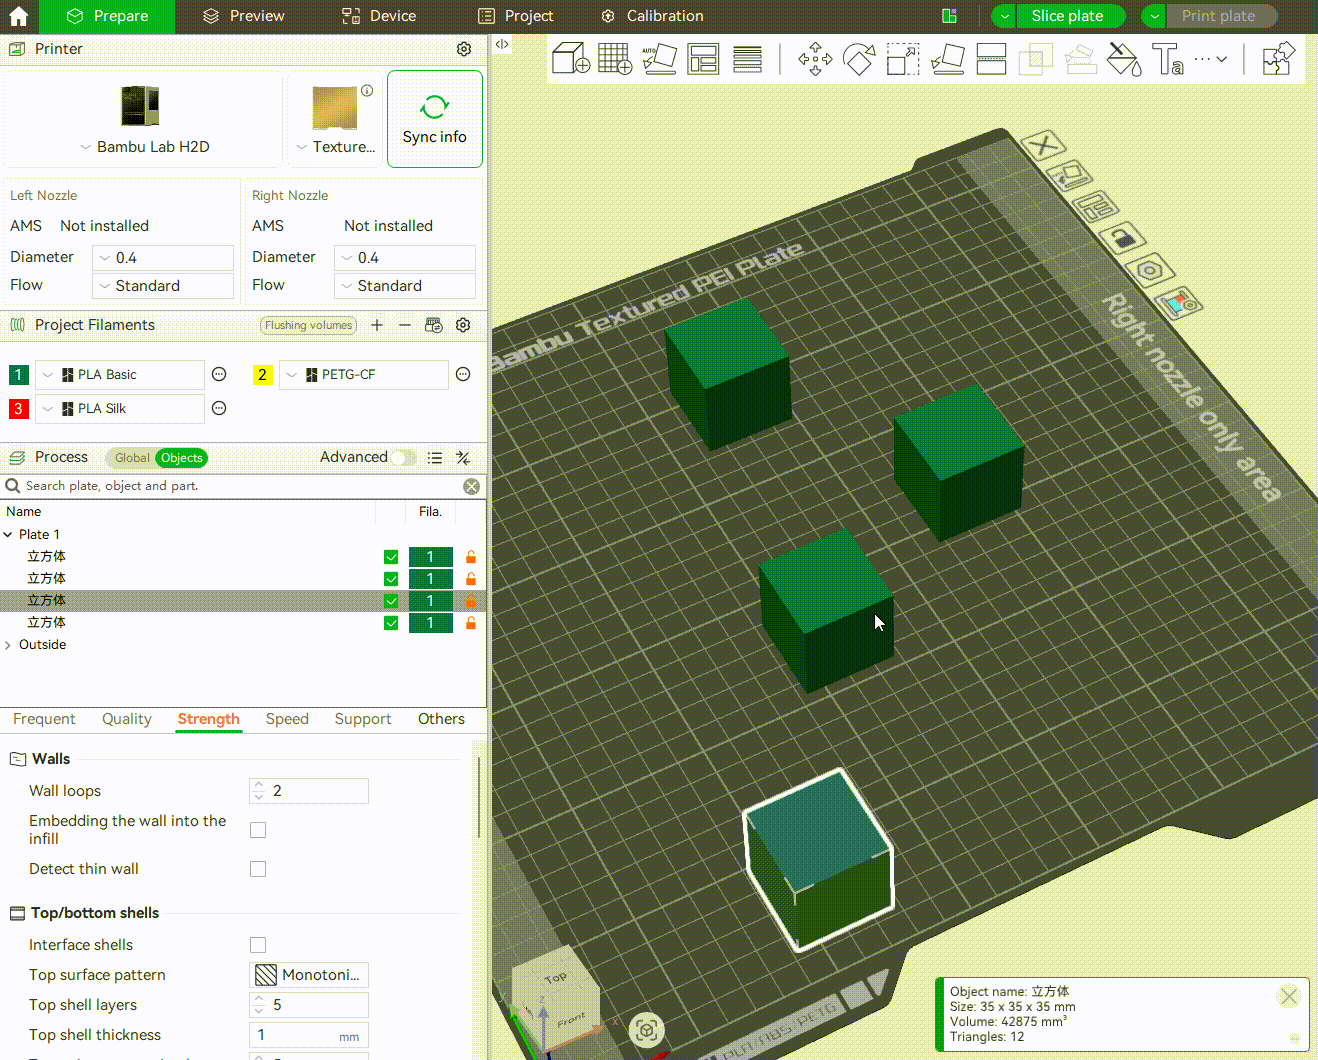Open the Assembly view tool

tap(1278, 59)
